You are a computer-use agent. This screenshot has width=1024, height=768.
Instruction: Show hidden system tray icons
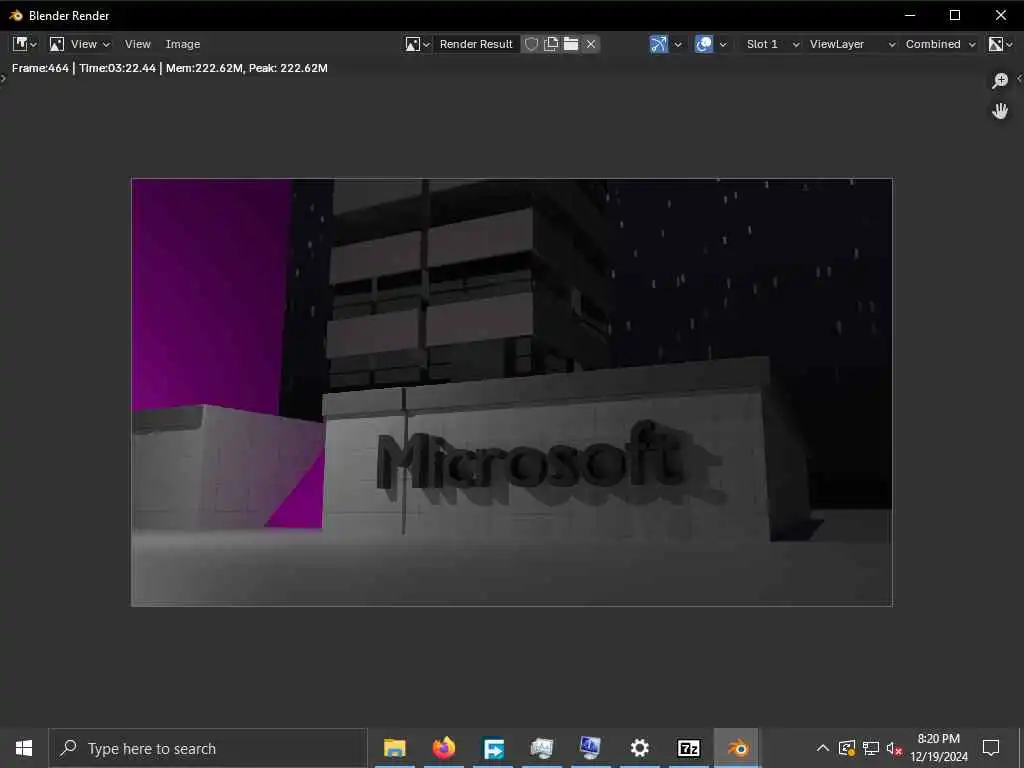click(x=823, y=748)
